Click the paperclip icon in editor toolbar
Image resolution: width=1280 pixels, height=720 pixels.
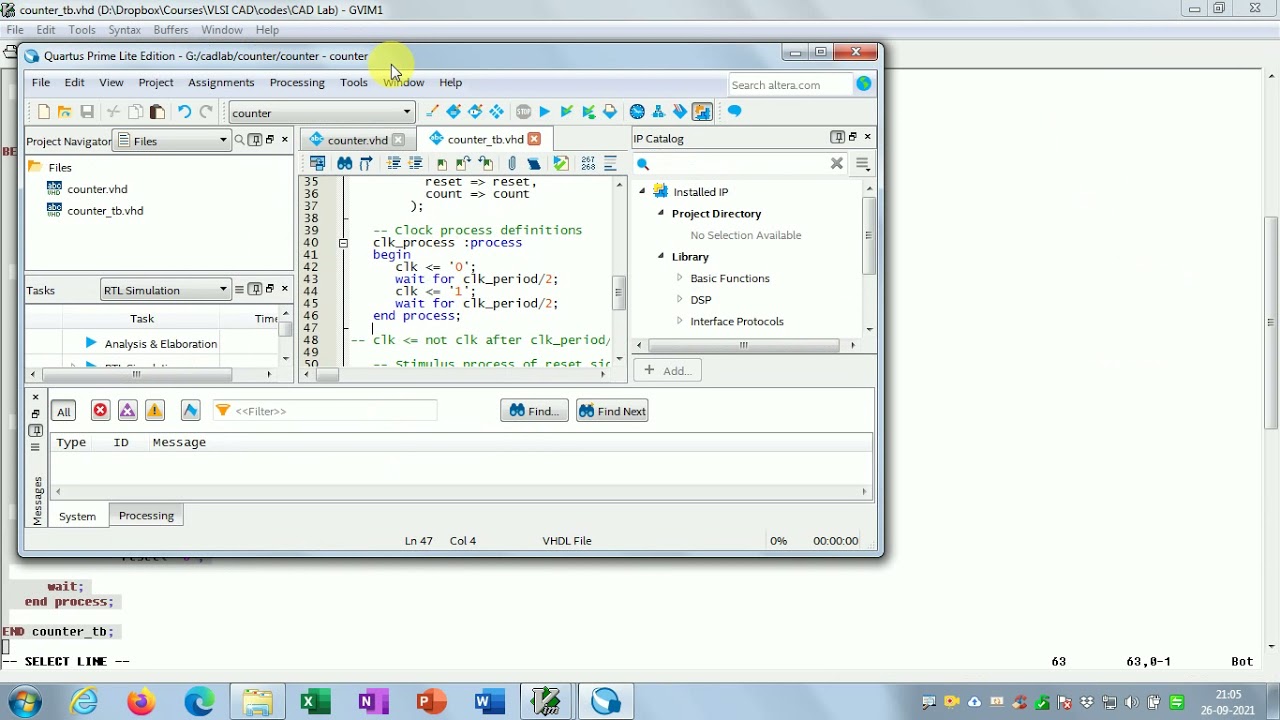coord(512,163)
